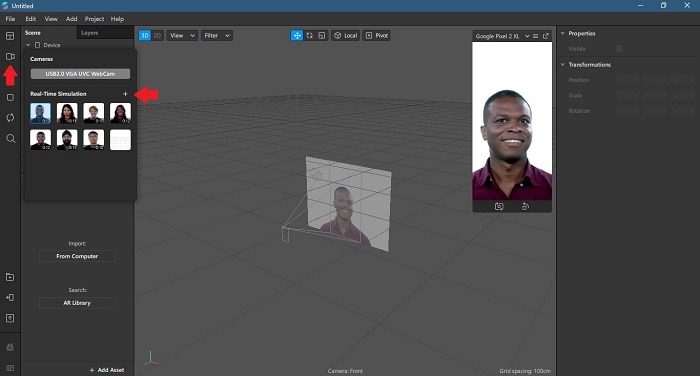Collapse the Device tree item

pos(28,45)
